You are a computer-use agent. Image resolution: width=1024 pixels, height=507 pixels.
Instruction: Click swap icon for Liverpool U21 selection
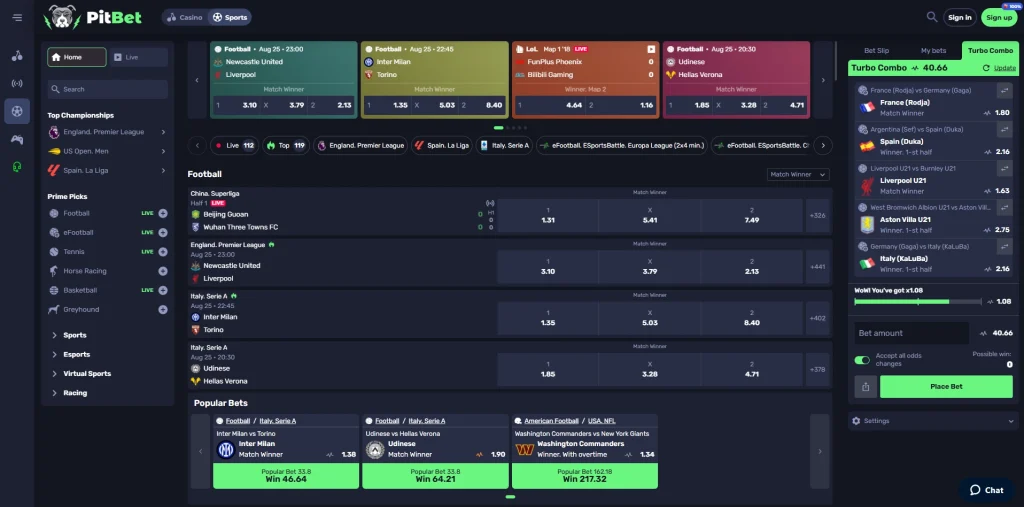1004,169
